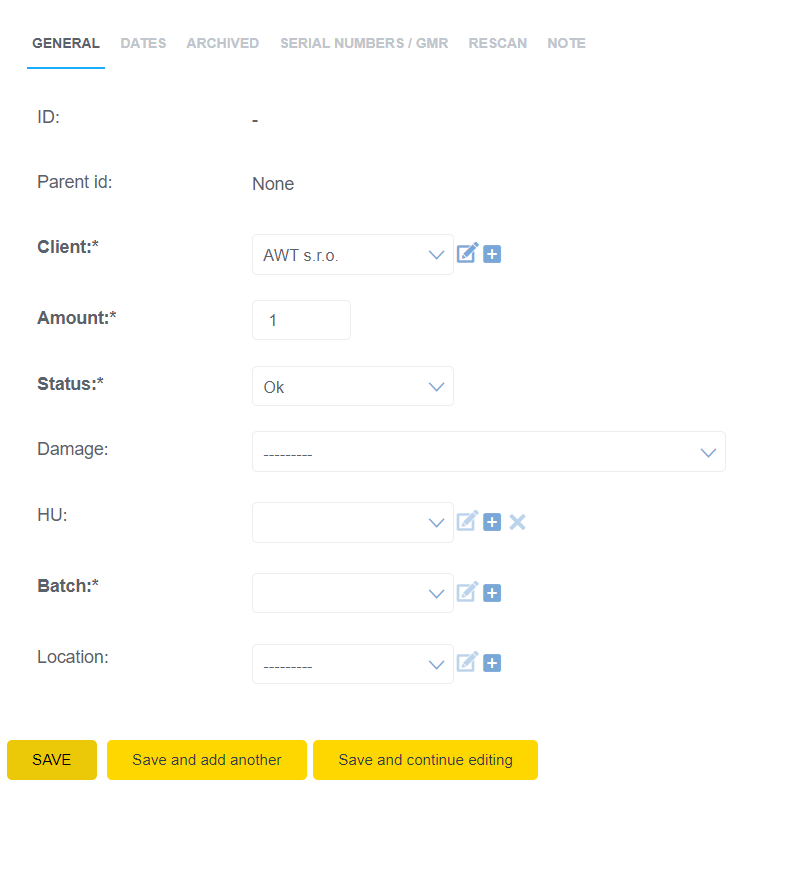Add a new Batch with plus icon
Viewport: 798px width, 884px height.
pyautogui.click(x=492, y=593)
